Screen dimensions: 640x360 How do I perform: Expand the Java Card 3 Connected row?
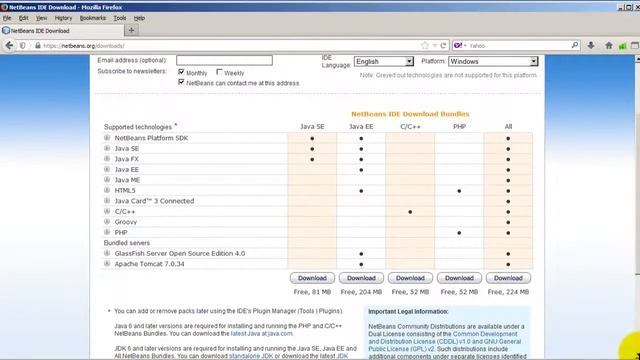[x=107, y=201]
